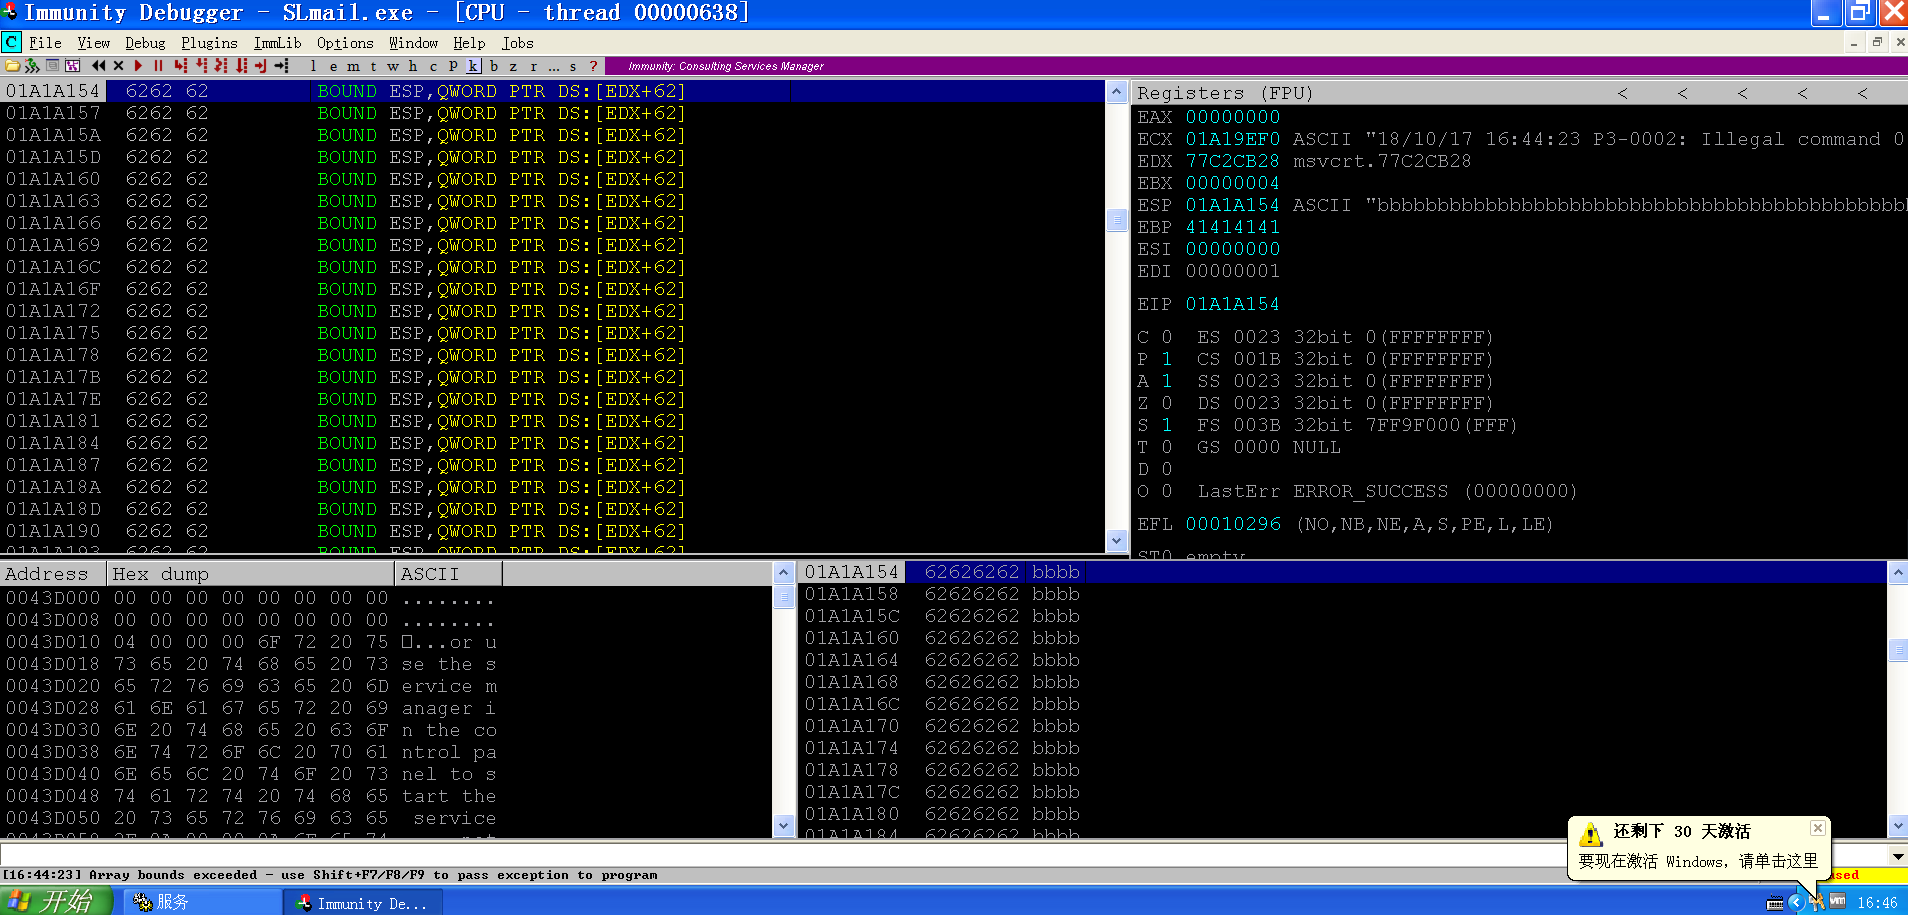Click the Open file folder toolbar icon
1908x915 pixels.
click(x=12, y=66)
